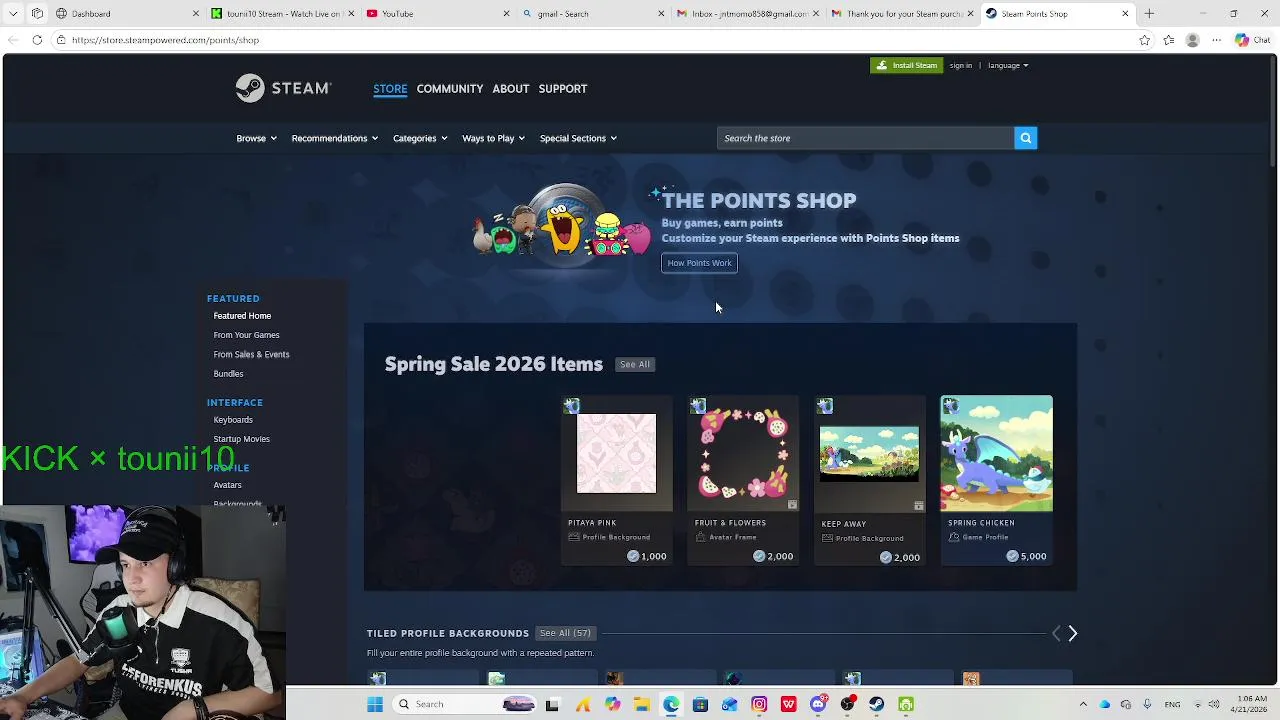The image size is (1280, 720).
Task: Open Startup Movies in the sidebar
Action: pyautogui.click(x=241, y=439)
